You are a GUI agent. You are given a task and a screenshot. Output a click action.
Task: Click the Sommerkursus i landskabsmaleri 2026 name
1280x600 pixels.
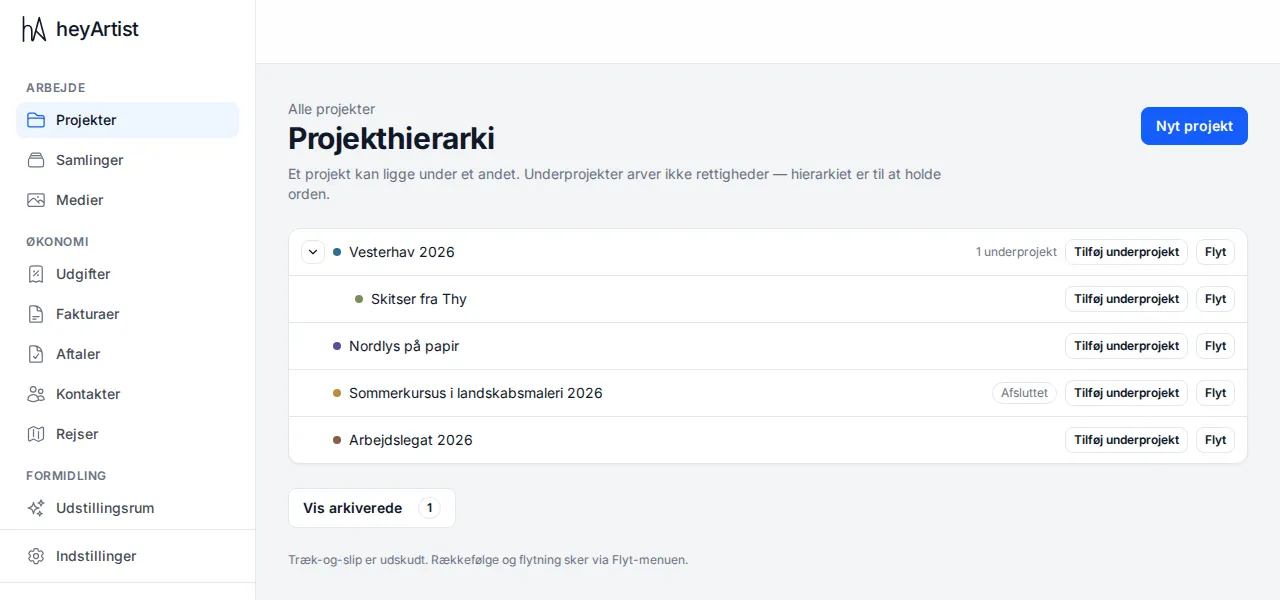point(476,393)
